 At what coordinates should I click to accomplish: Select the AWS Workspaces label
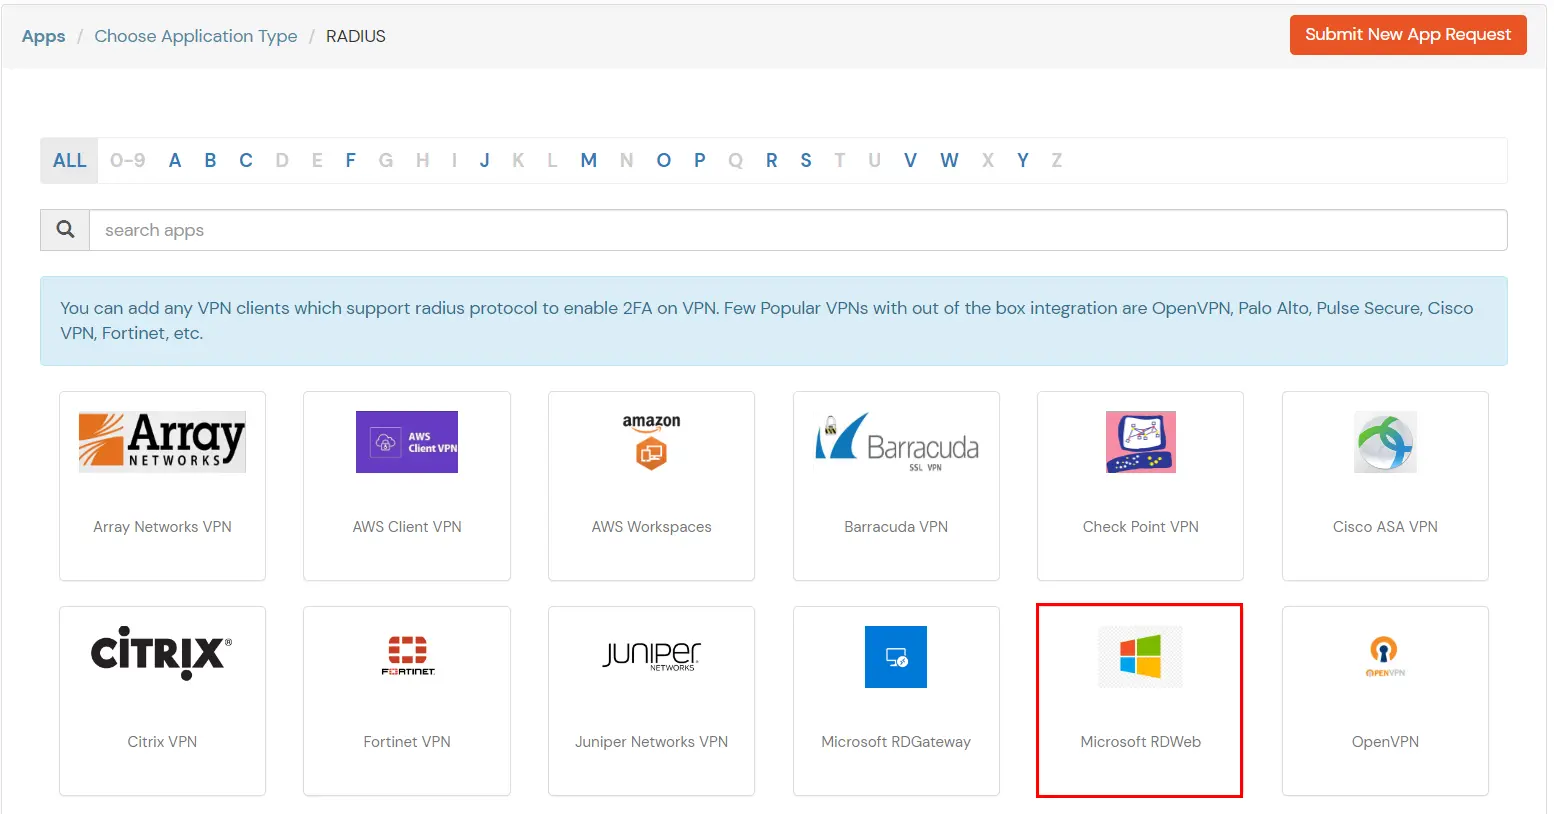pos(651,527)
